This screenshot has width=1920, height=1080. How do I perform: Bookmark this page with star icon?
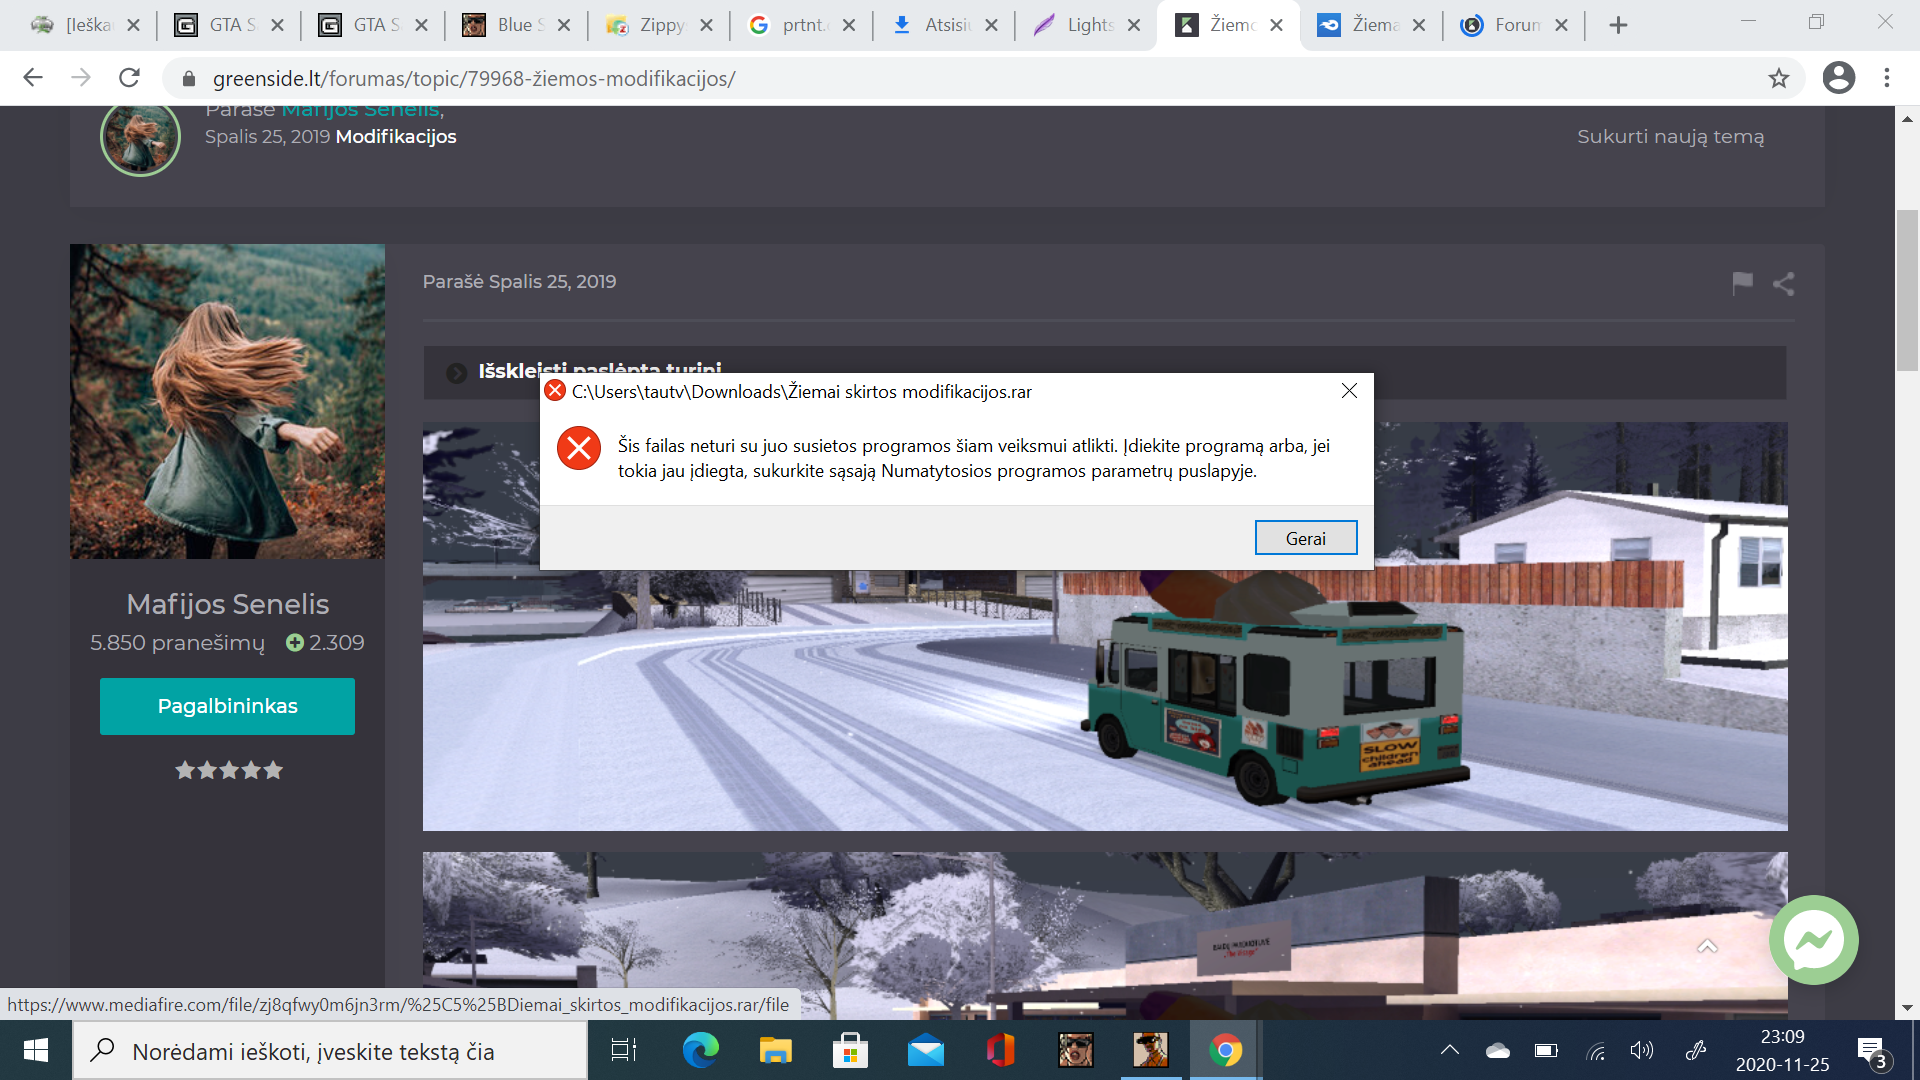point(1778,78)
